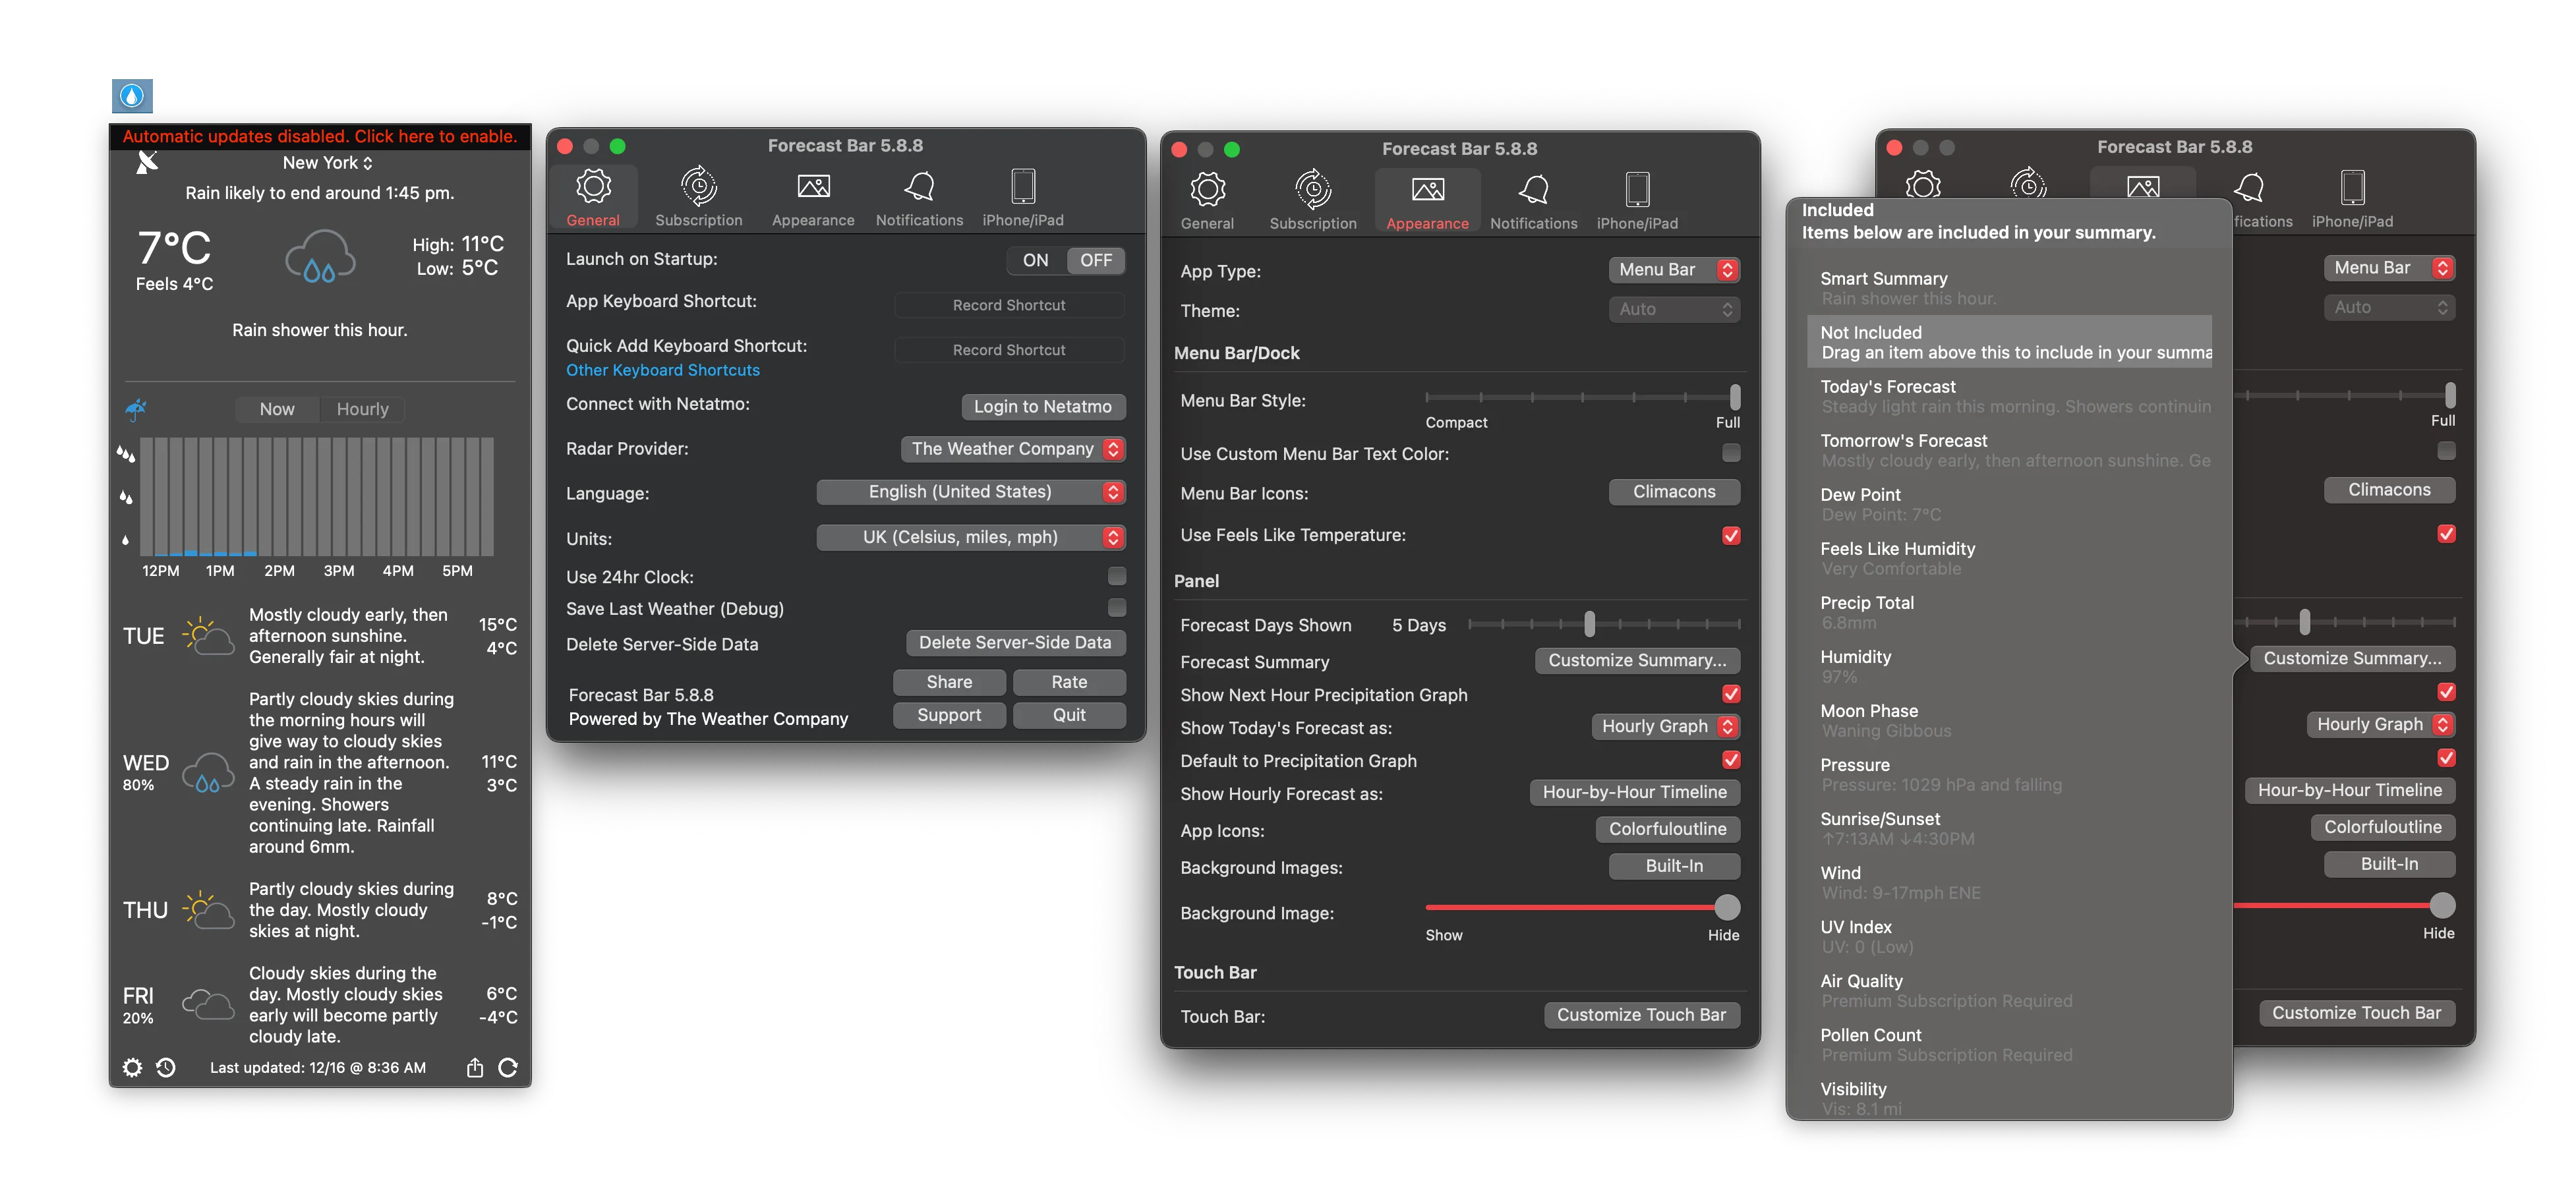Open the App Type Menu Bar dropdown
The height and width of the screenshot is (1202, 2576).
click(x=1673, y=269)
